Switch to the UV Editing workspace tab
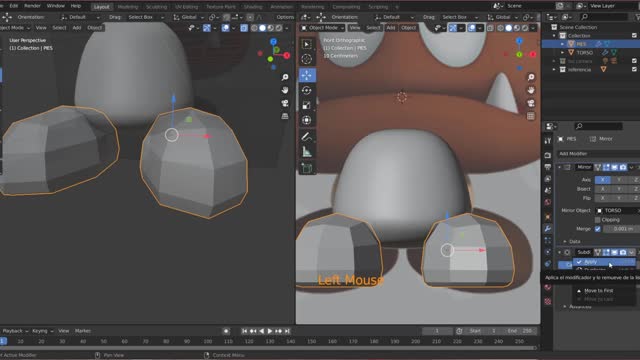The height and width of the screenshot is (360, 640). [187, 7]
